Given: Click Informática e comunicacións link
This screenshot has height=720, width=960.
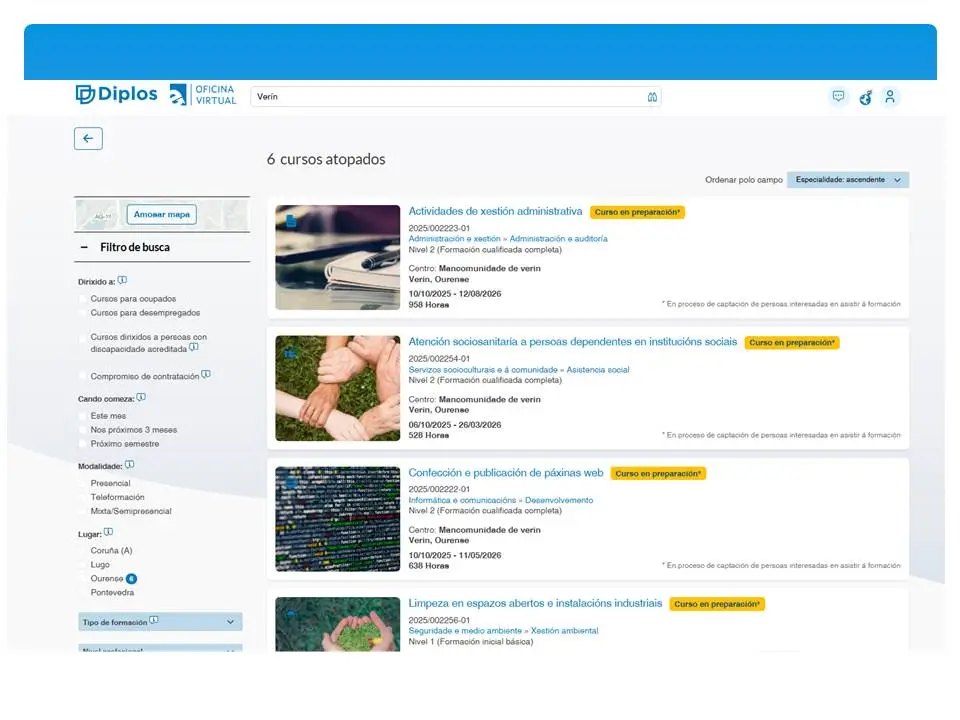Looking at the screenshot, I should tap(462, 500).
